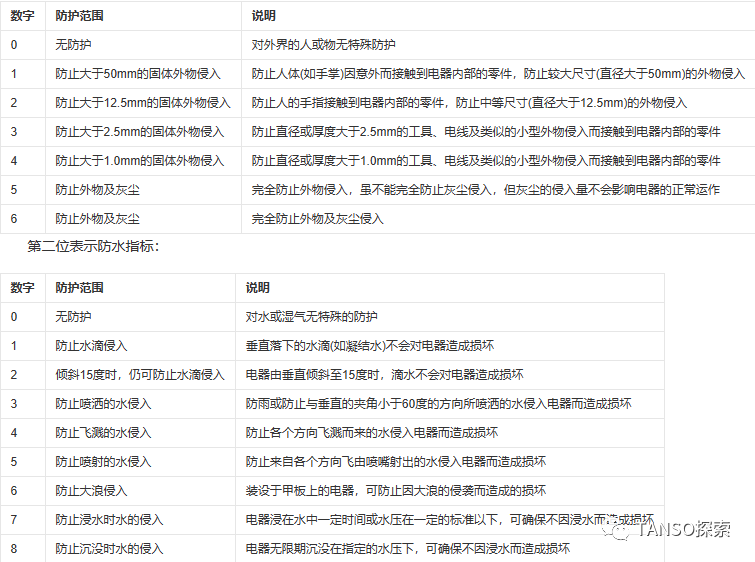Click description starting '装设于甲板上的电器'
This screenshot has height=562, width=755.
click(x=396, y=491)
